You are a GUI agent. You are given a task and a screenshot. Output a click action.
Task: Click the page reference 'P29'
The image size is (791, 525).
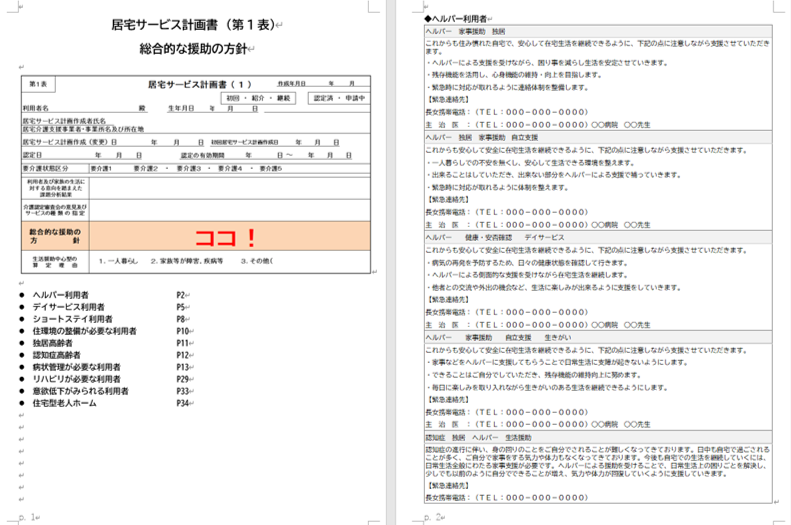tap(183, 379)
